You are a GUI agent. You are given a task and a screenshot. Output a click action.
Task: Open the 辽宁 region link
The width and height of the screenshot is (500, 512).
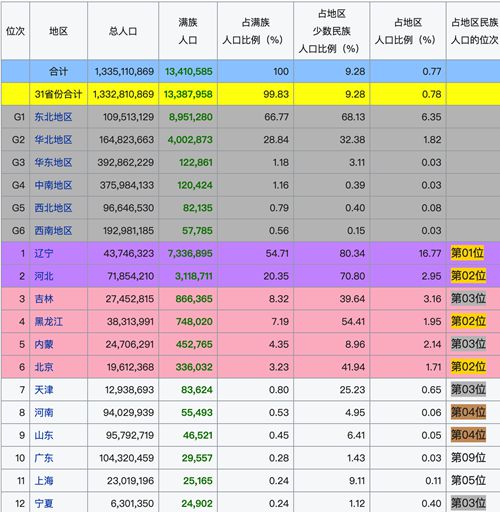click(44, 253)
